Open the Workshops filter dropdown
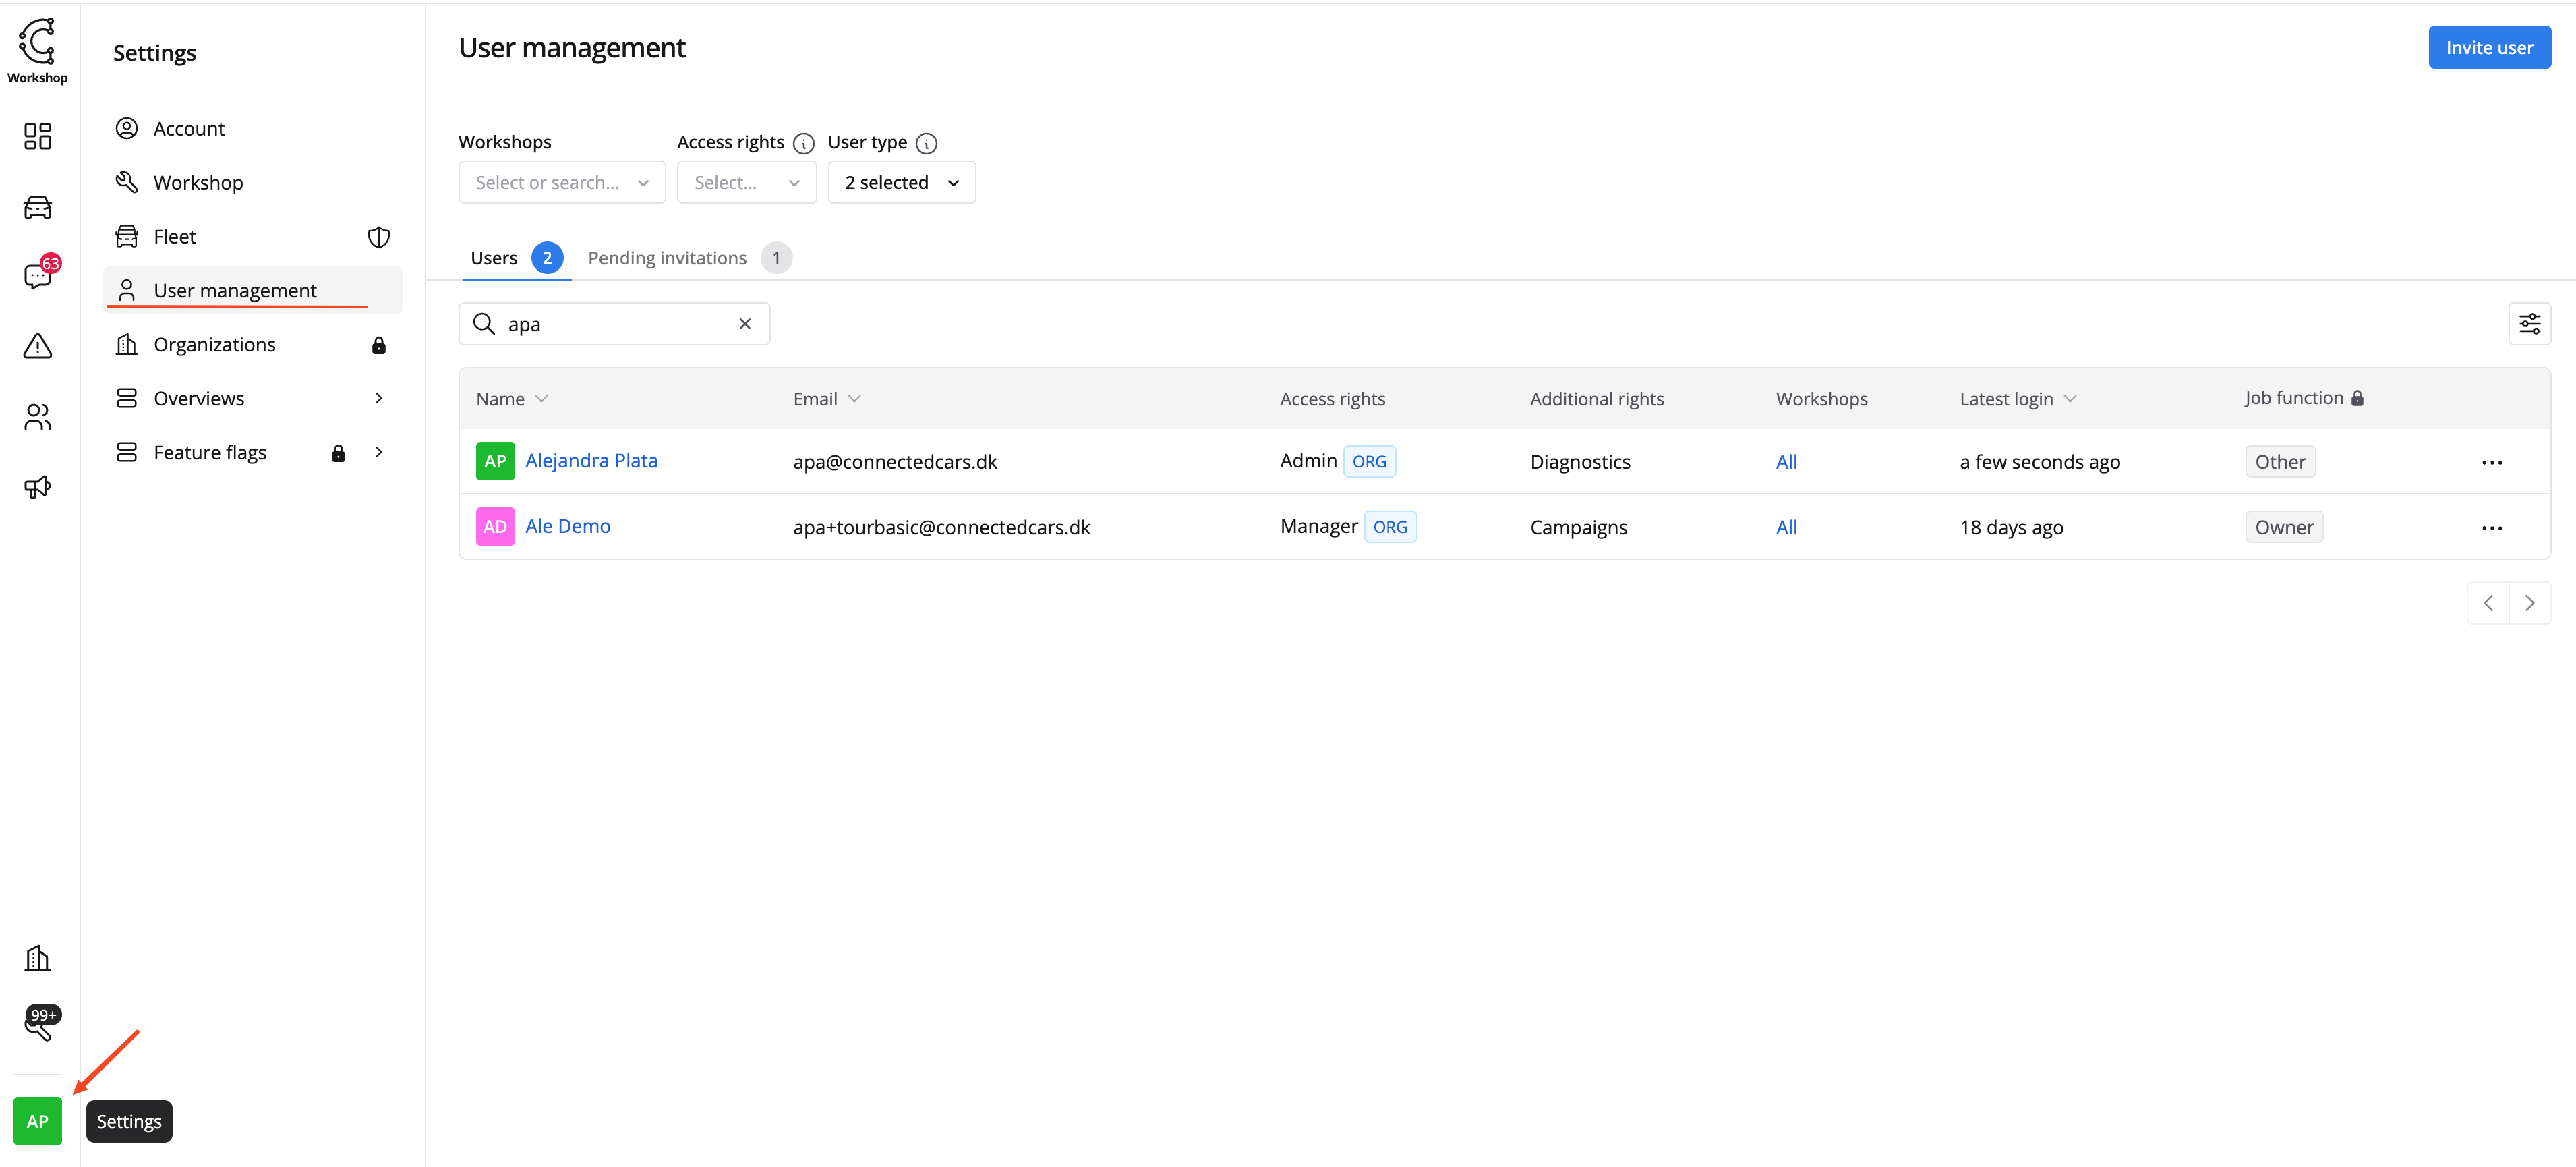Image resolution: width=2576 pixels, height=1167 pixels. click(561, 182)
